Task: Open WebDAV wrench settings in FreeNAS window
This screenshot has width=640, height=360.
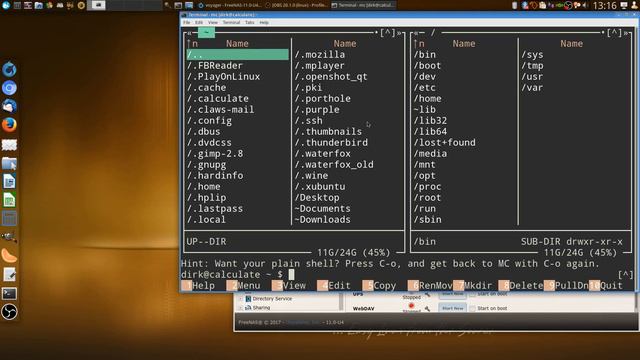Action: pos(427,309)
